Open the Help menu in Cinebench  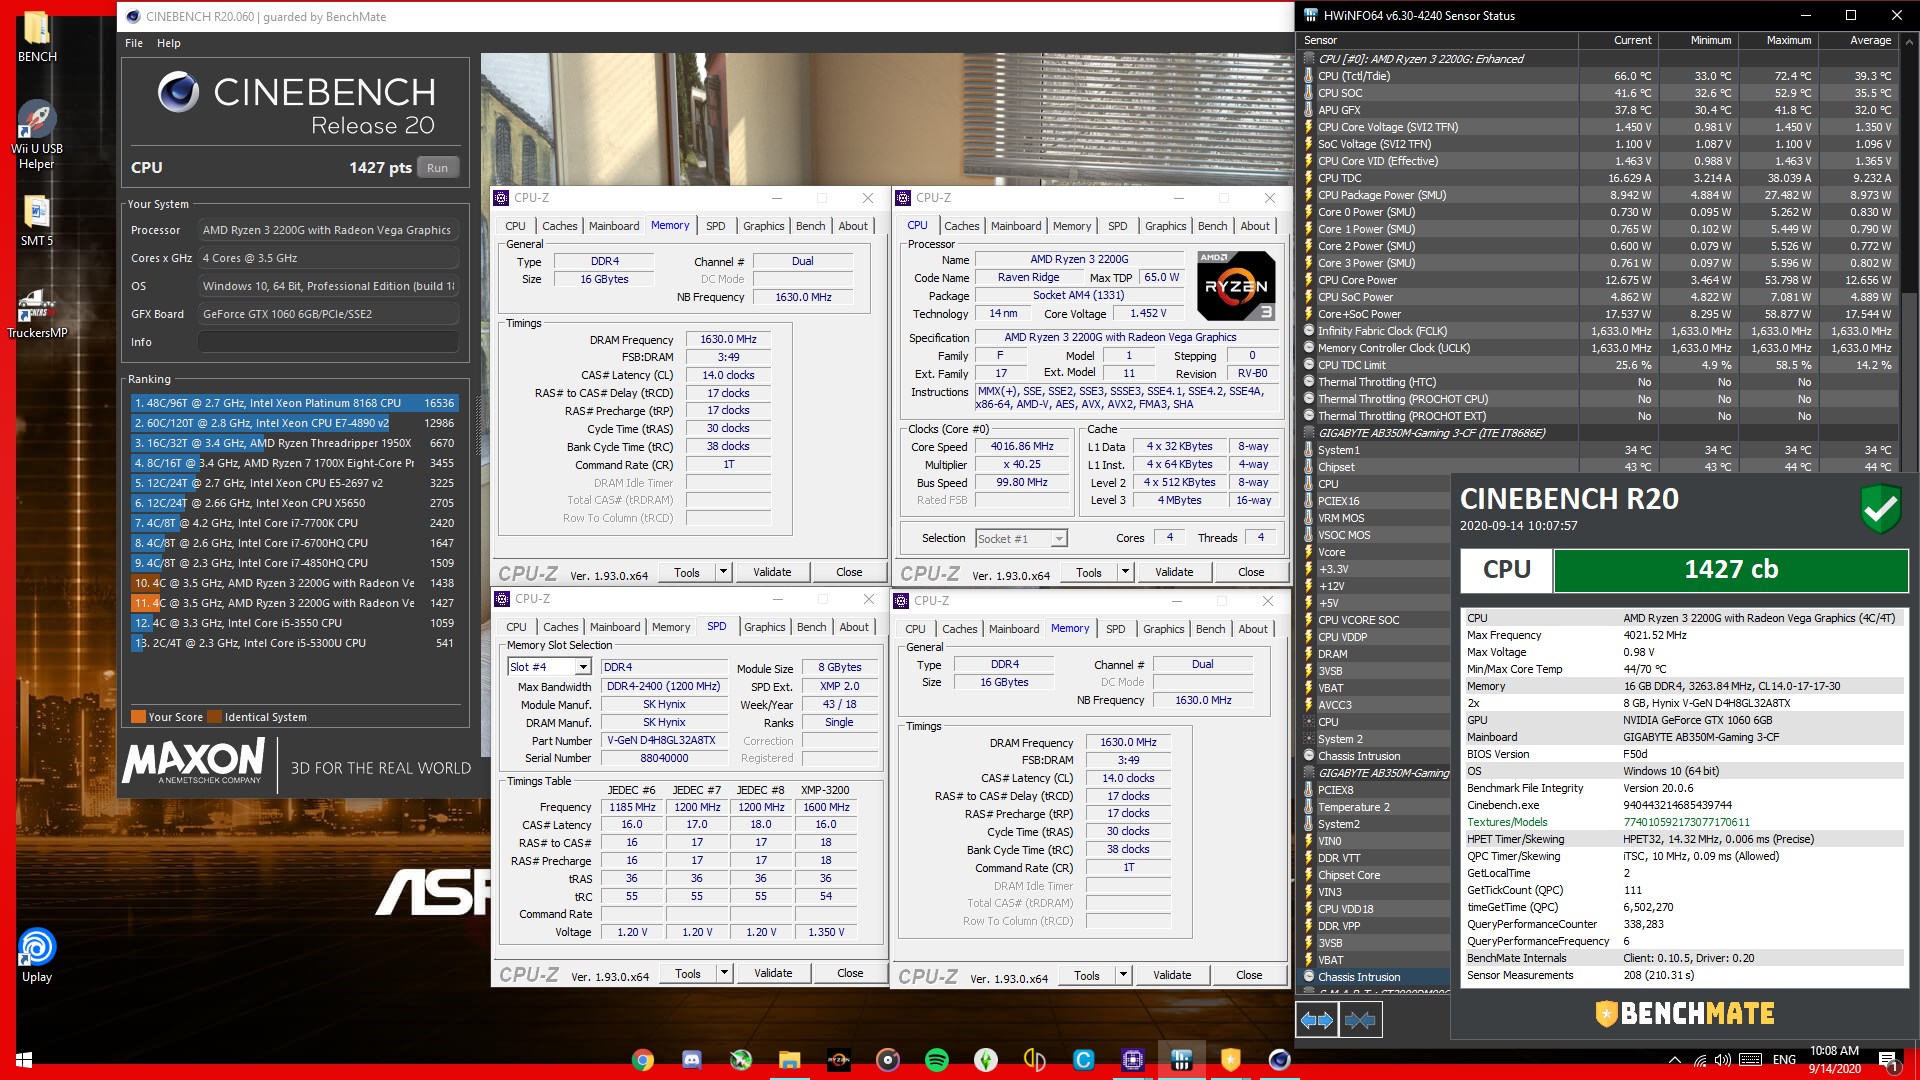[169, 43]
